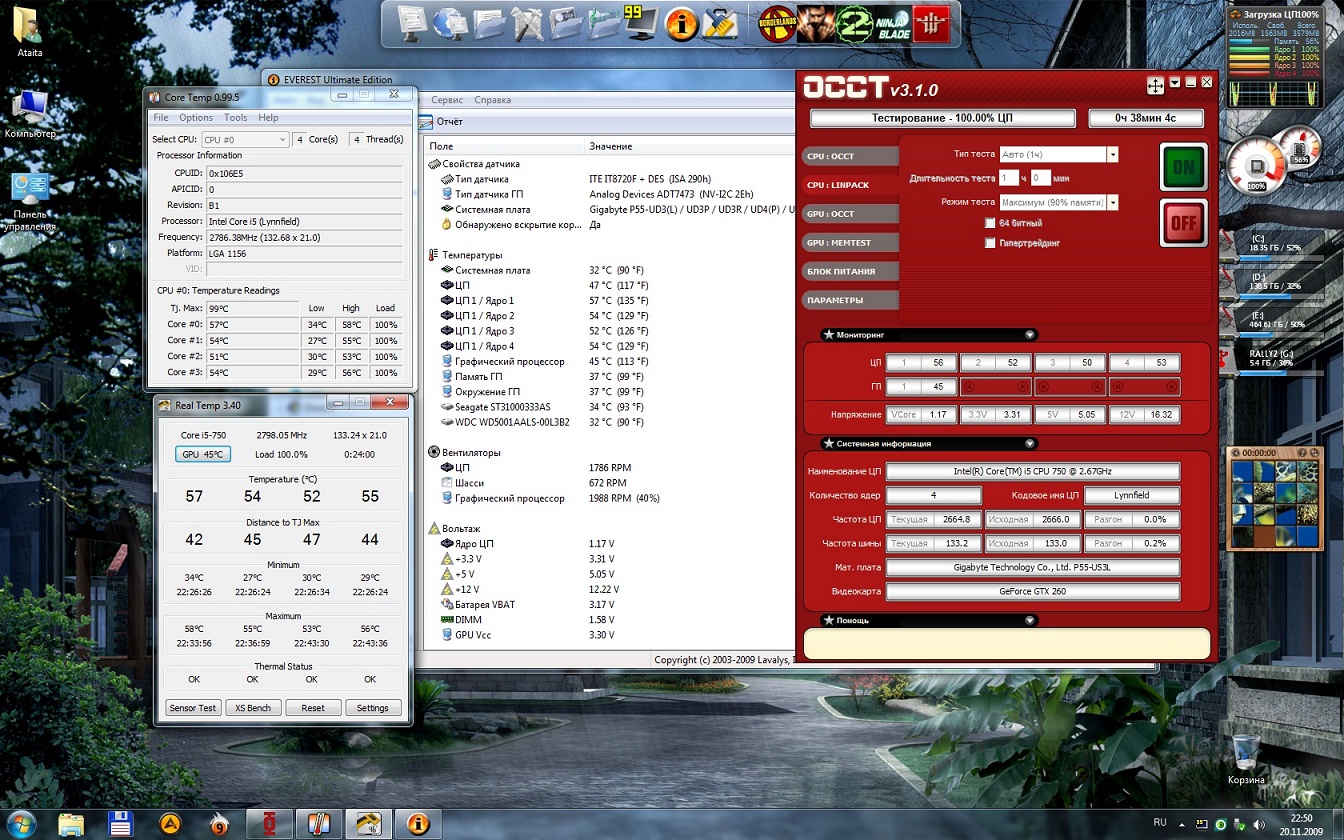
Task: Open the monitor with 99 badge in dock
Action: tap(642, 22)
